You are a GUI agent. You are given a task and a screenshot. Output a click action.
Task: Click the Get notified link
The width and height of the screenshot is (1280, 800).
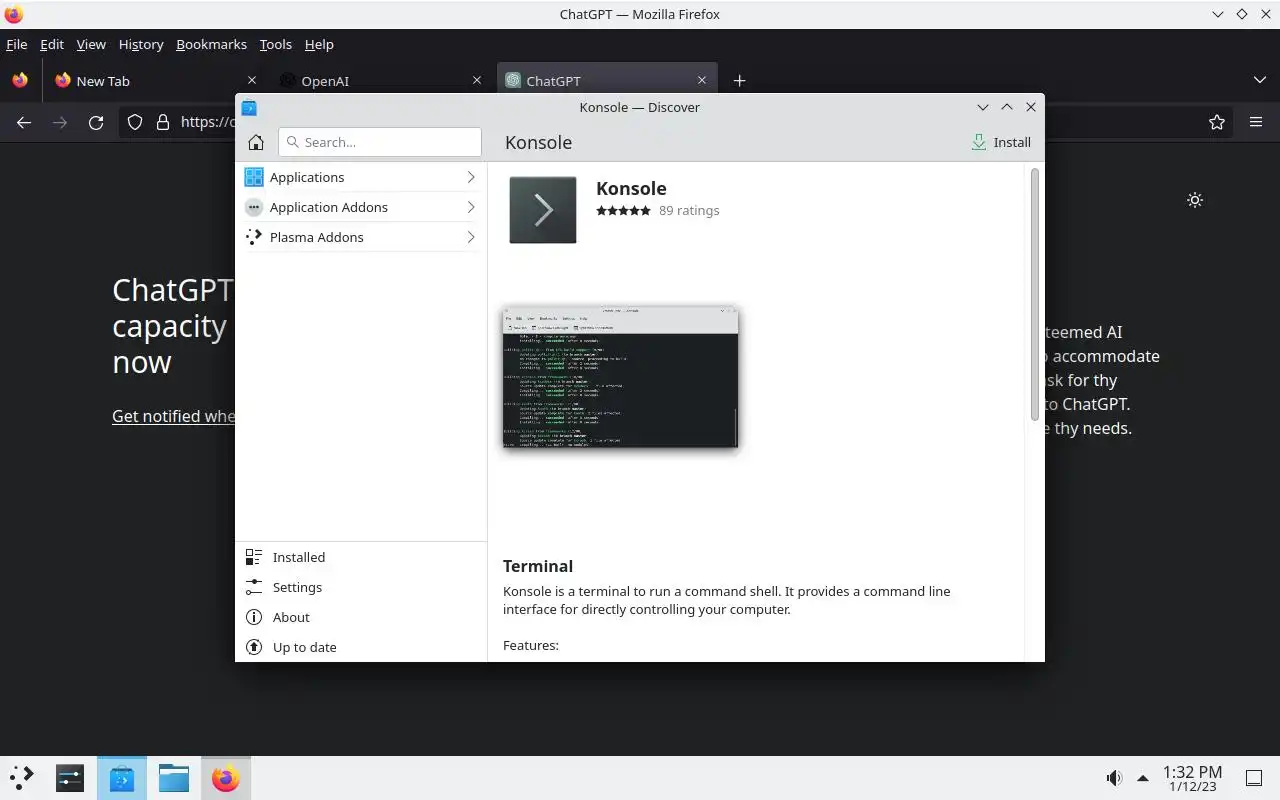[x=173, y=416]
